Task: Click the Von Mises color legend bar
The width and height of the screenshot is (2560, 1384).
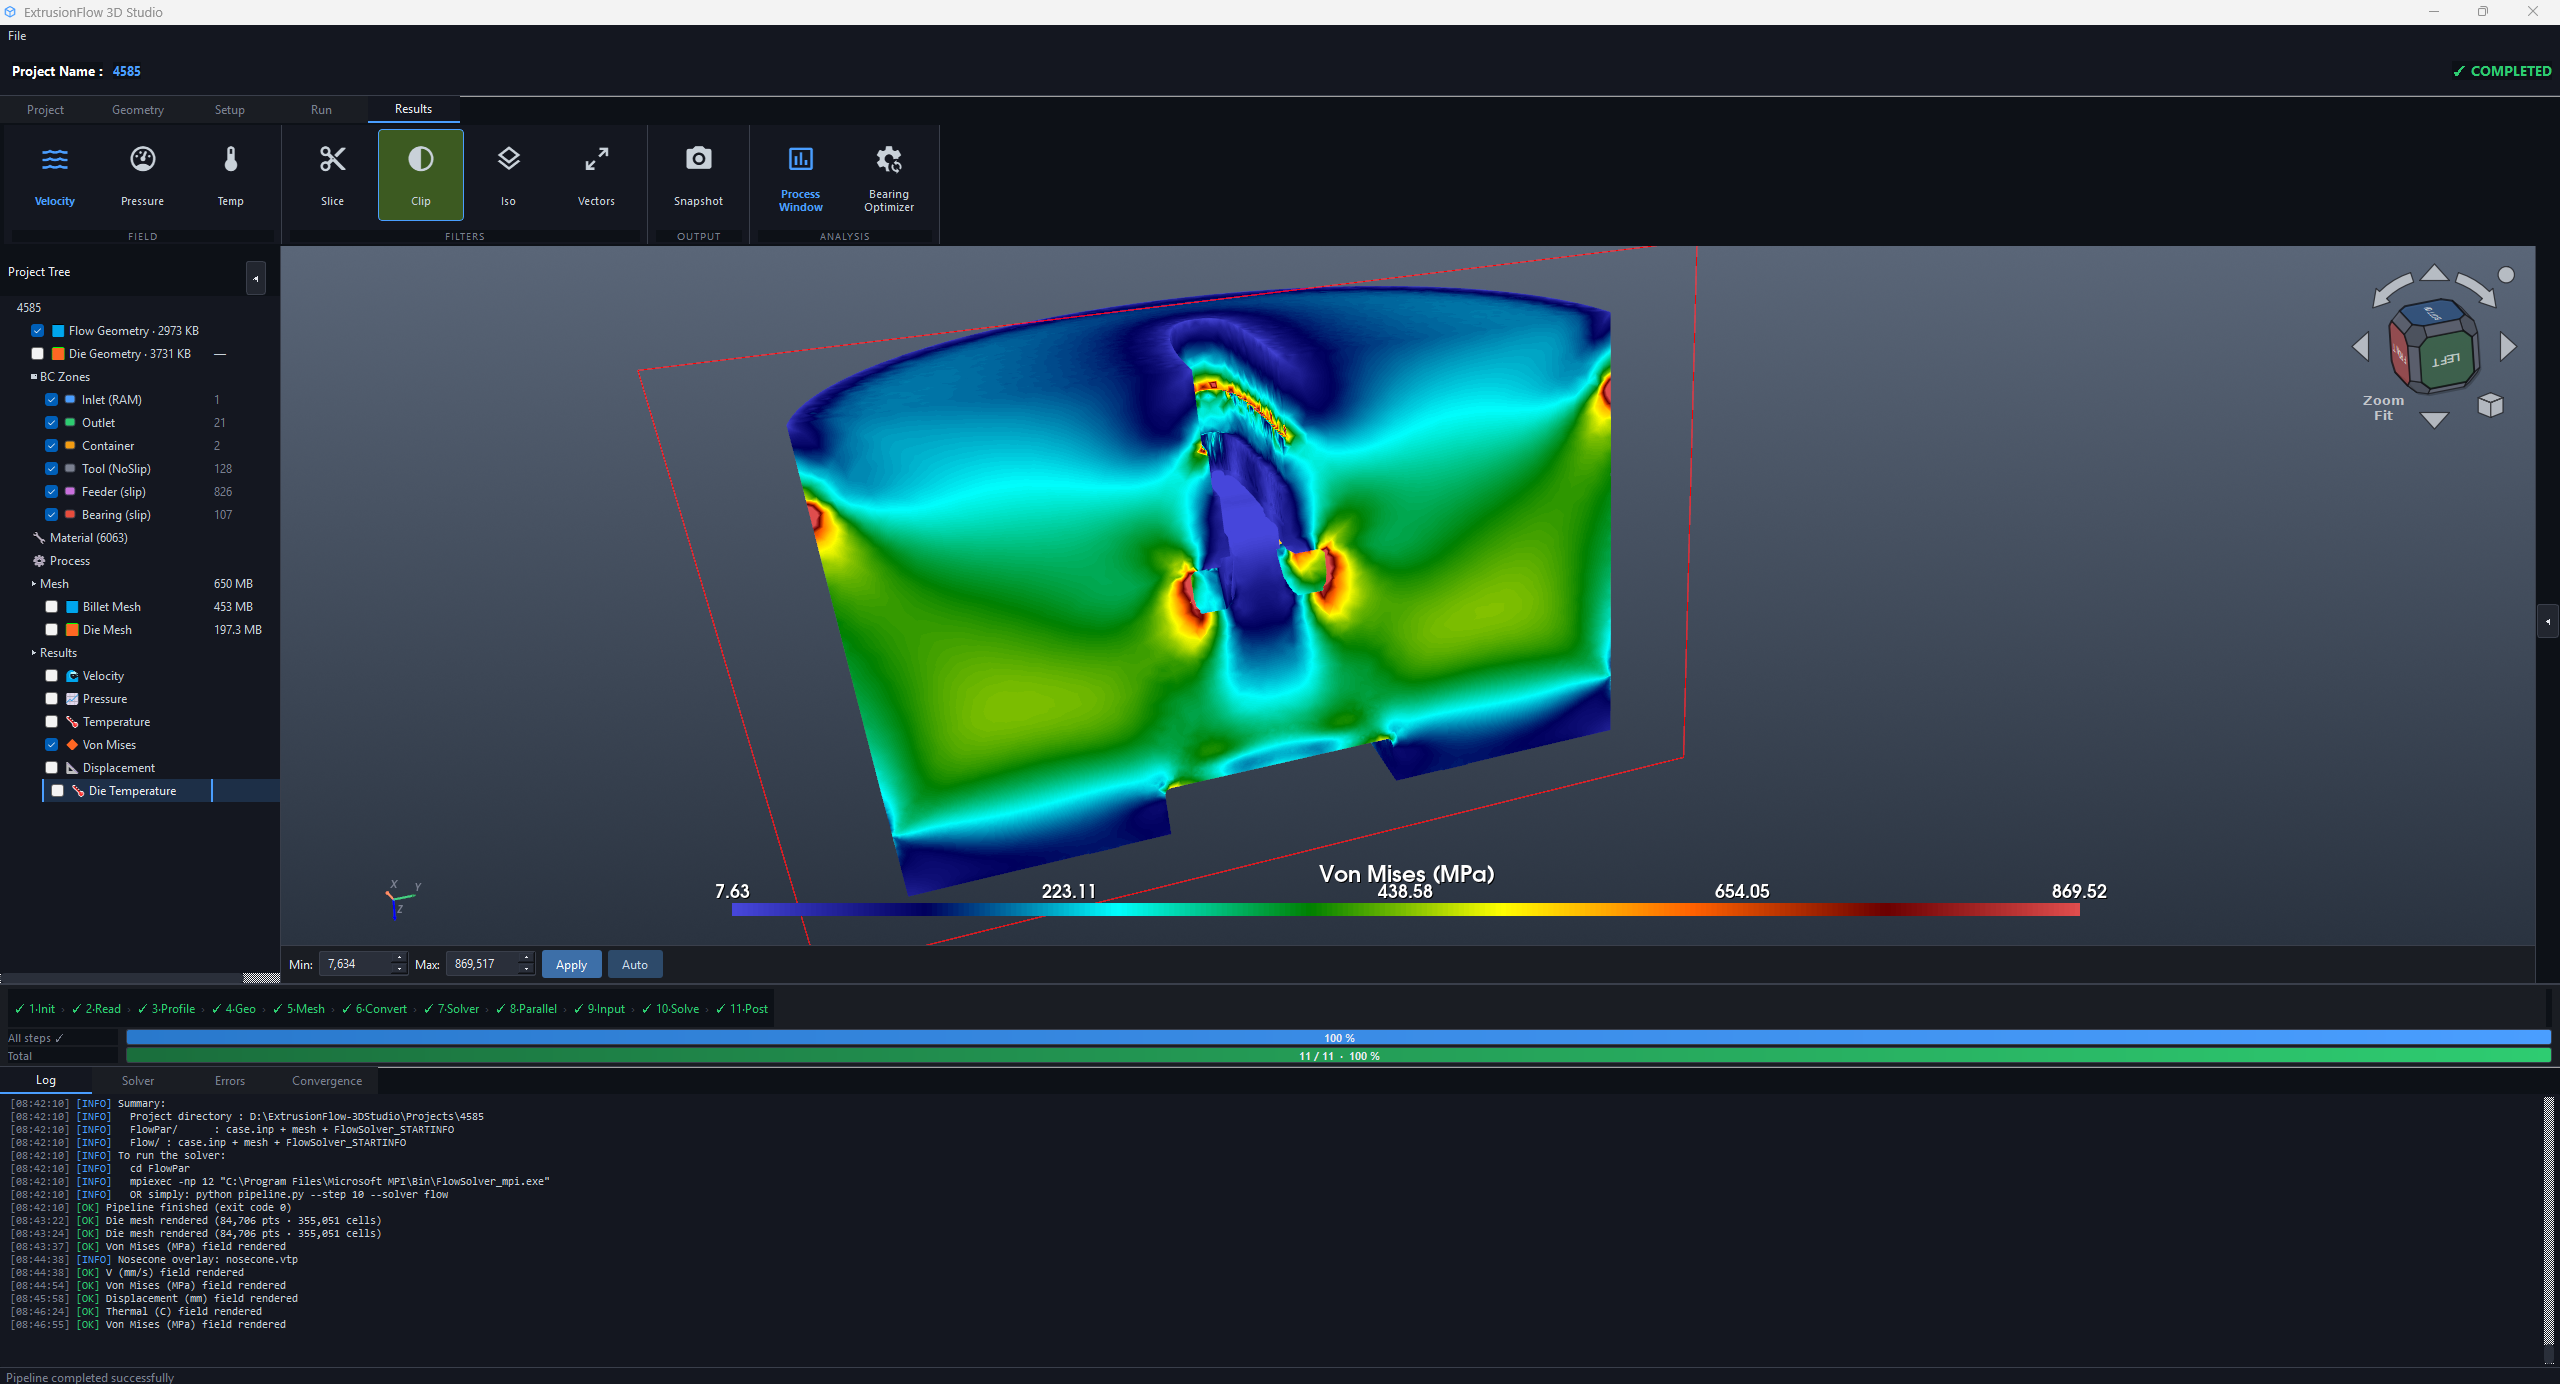Action: (1405, 910)
